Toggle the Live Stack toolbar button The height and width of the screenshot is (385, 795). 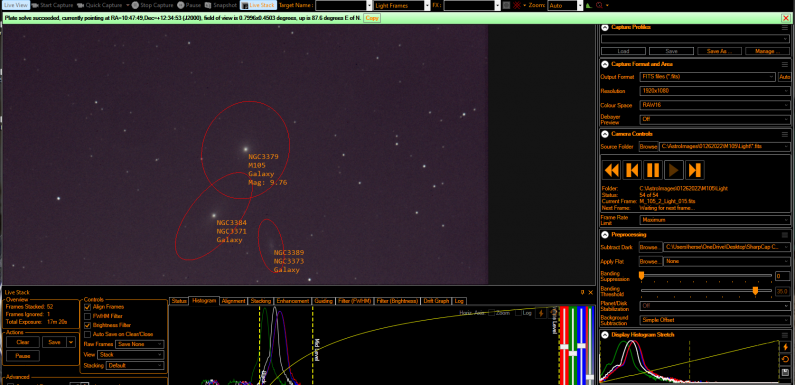(x=258, y=5)
